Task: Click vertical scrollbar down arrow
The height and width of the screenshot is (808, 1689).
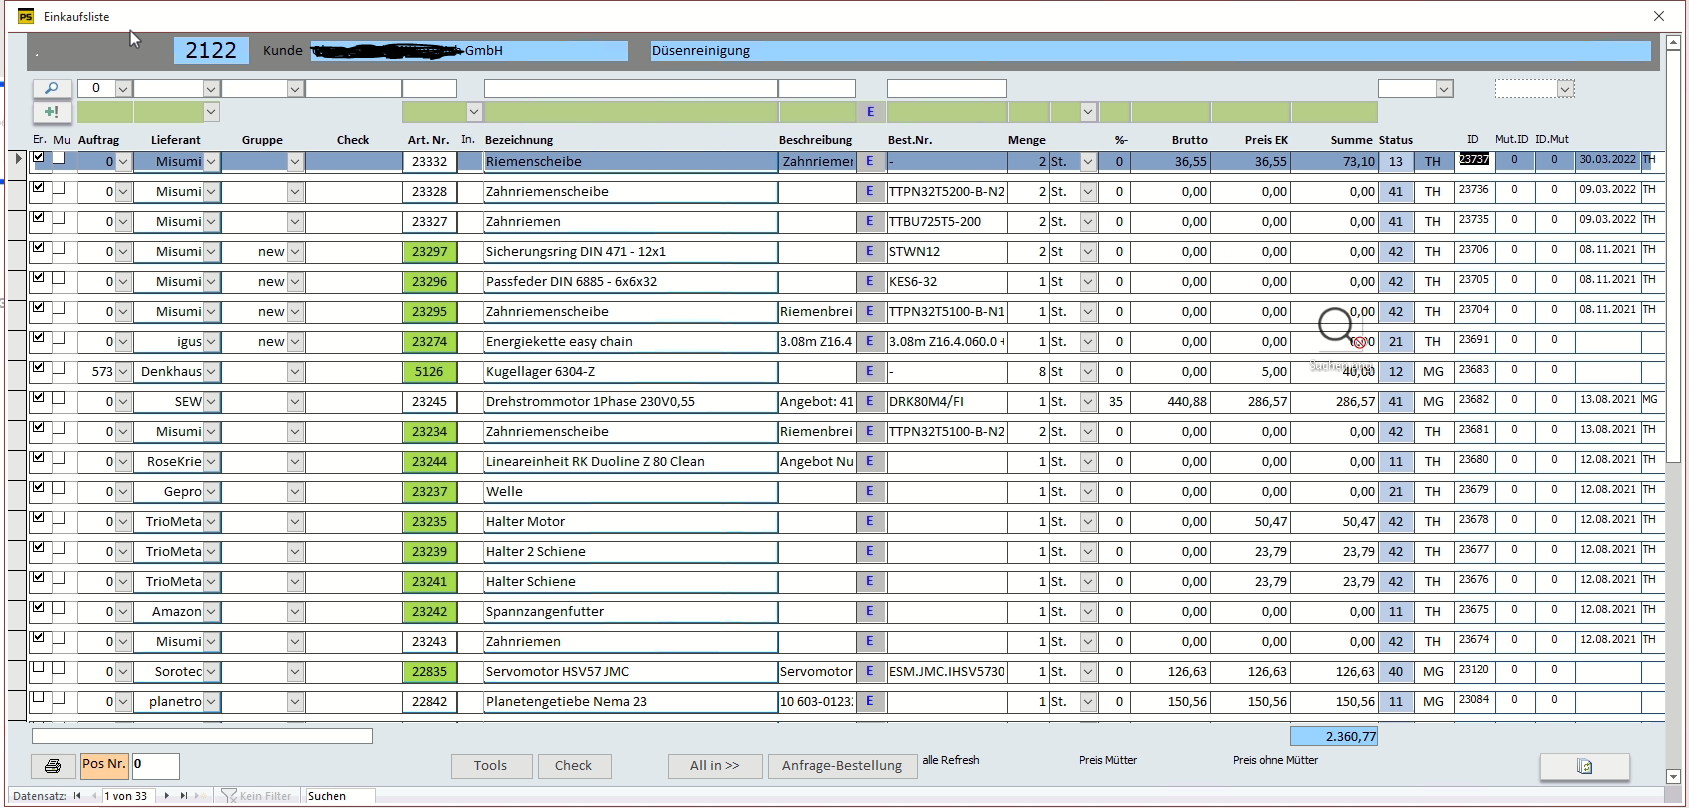Action: [x=1673, y=776]
